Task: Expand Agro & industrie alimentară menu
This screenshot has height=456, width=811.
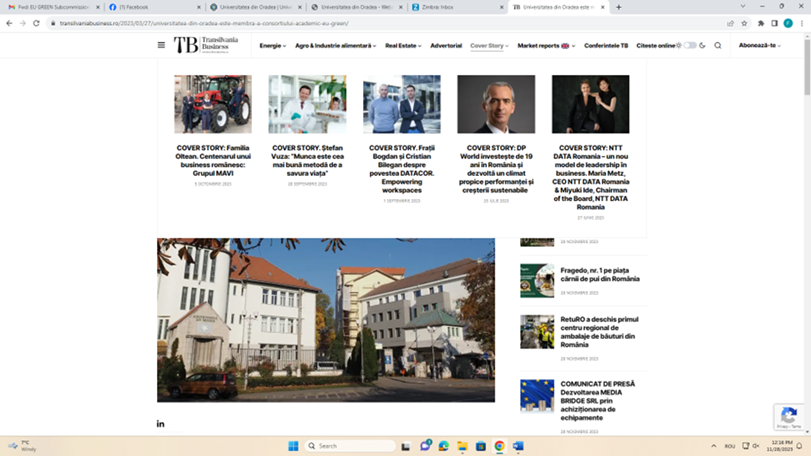Action: click(x=335, y=45)
